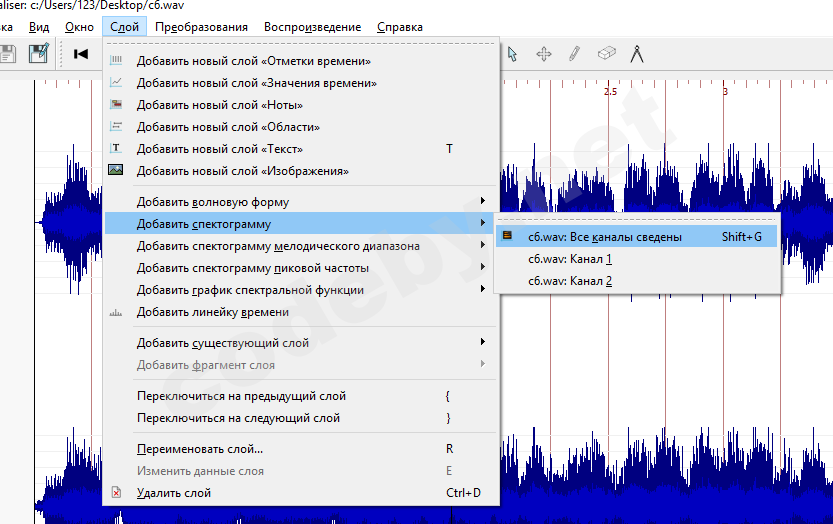Select the Erase tool

(606, 53)
